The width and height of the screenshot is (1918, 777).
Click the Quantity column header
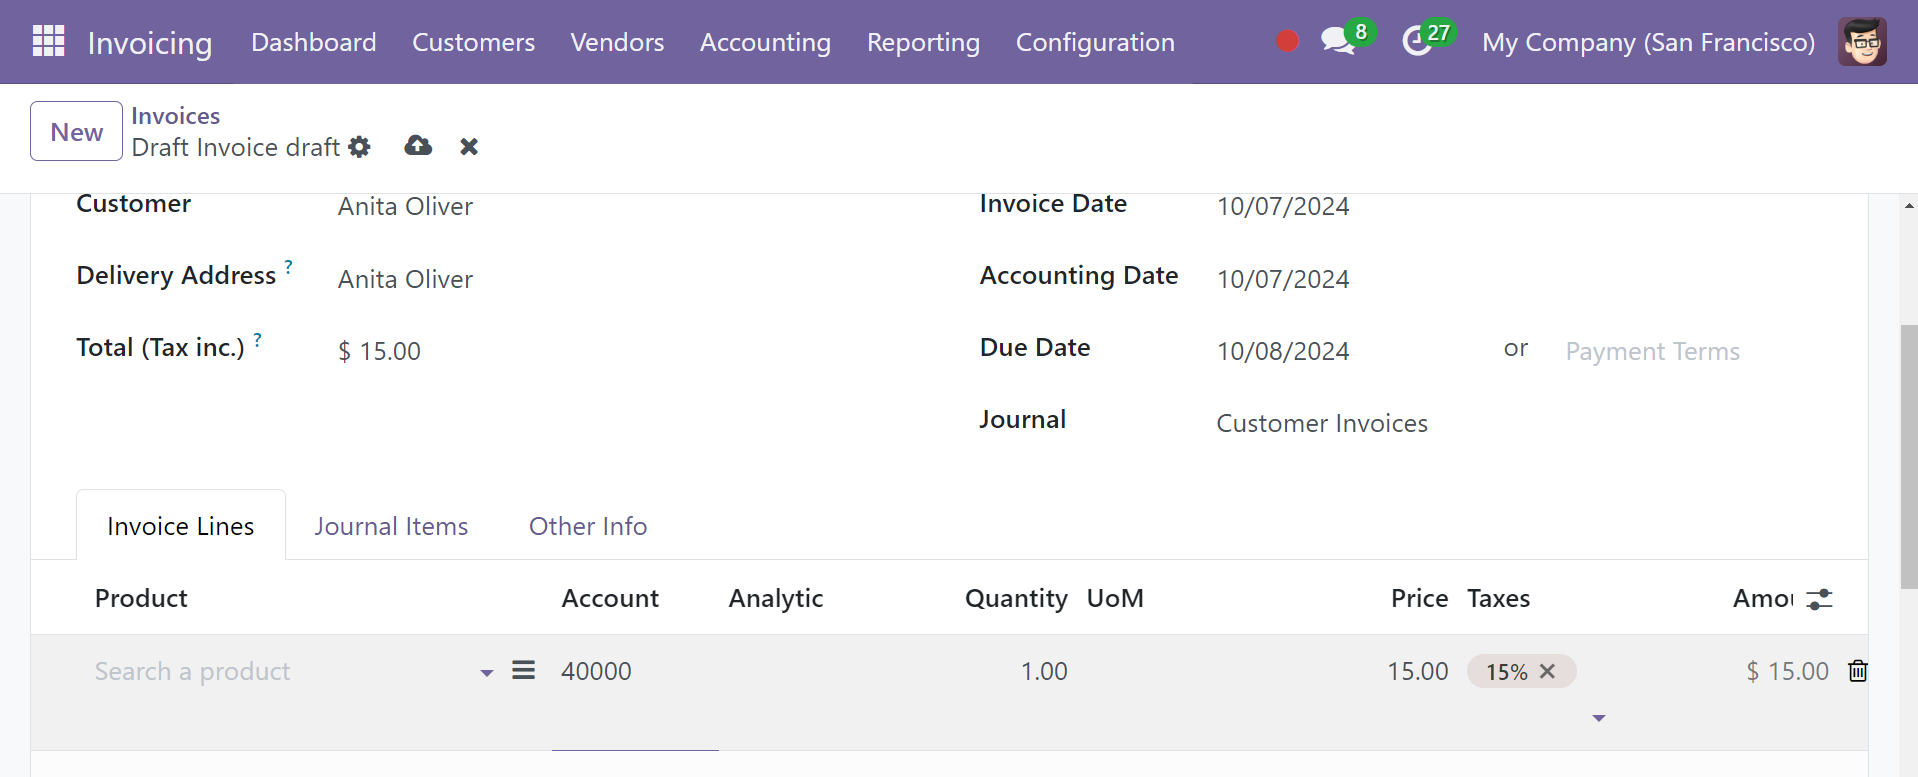click(x=1016, y=598)
